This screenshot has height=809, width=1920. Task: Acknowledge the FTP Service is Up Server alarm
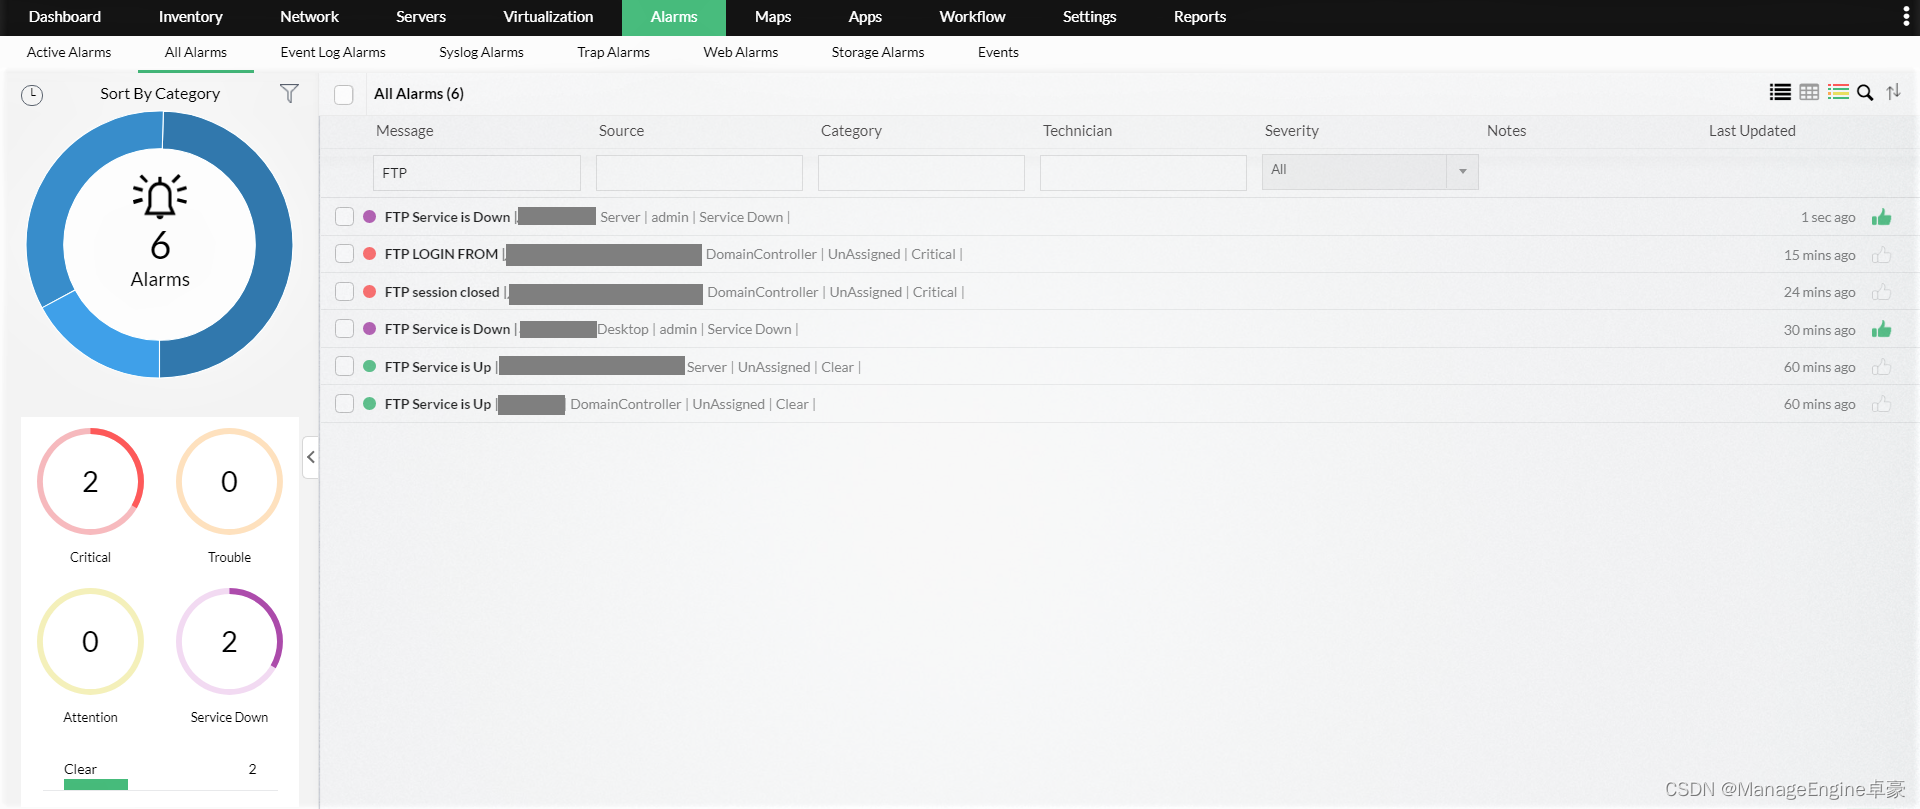pyautogui.click(x=1881, y=367)
